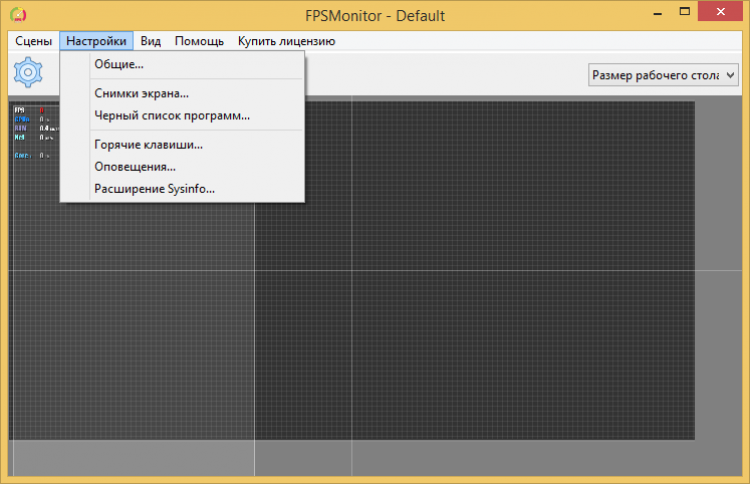Close the Настройки menu
Screen dimensions: 750x484
[96, 41]
